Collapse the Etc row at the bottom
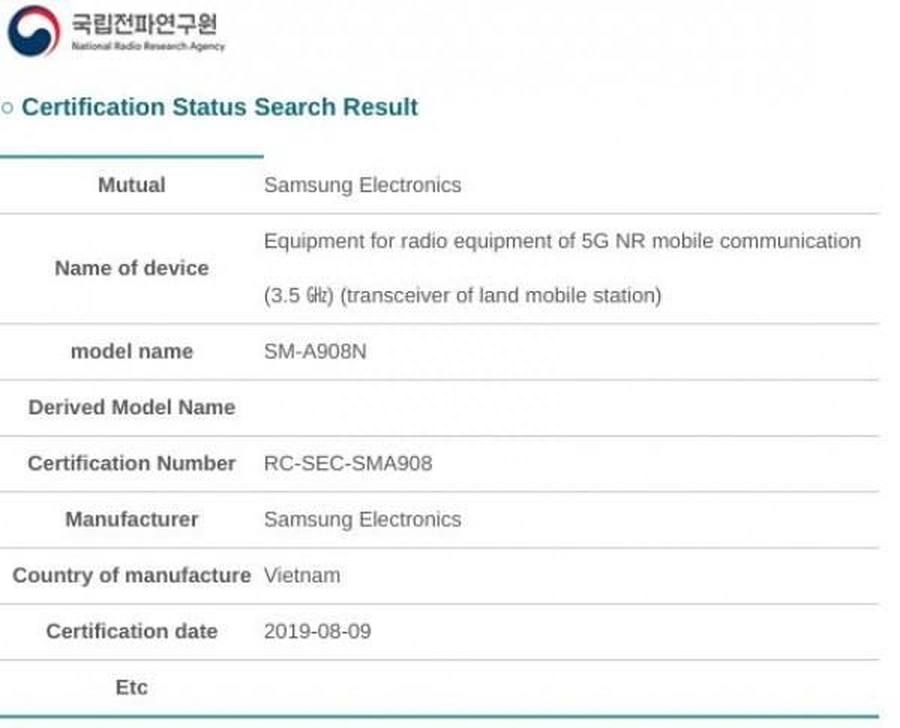The image size is (900, 728). (130, 687)
